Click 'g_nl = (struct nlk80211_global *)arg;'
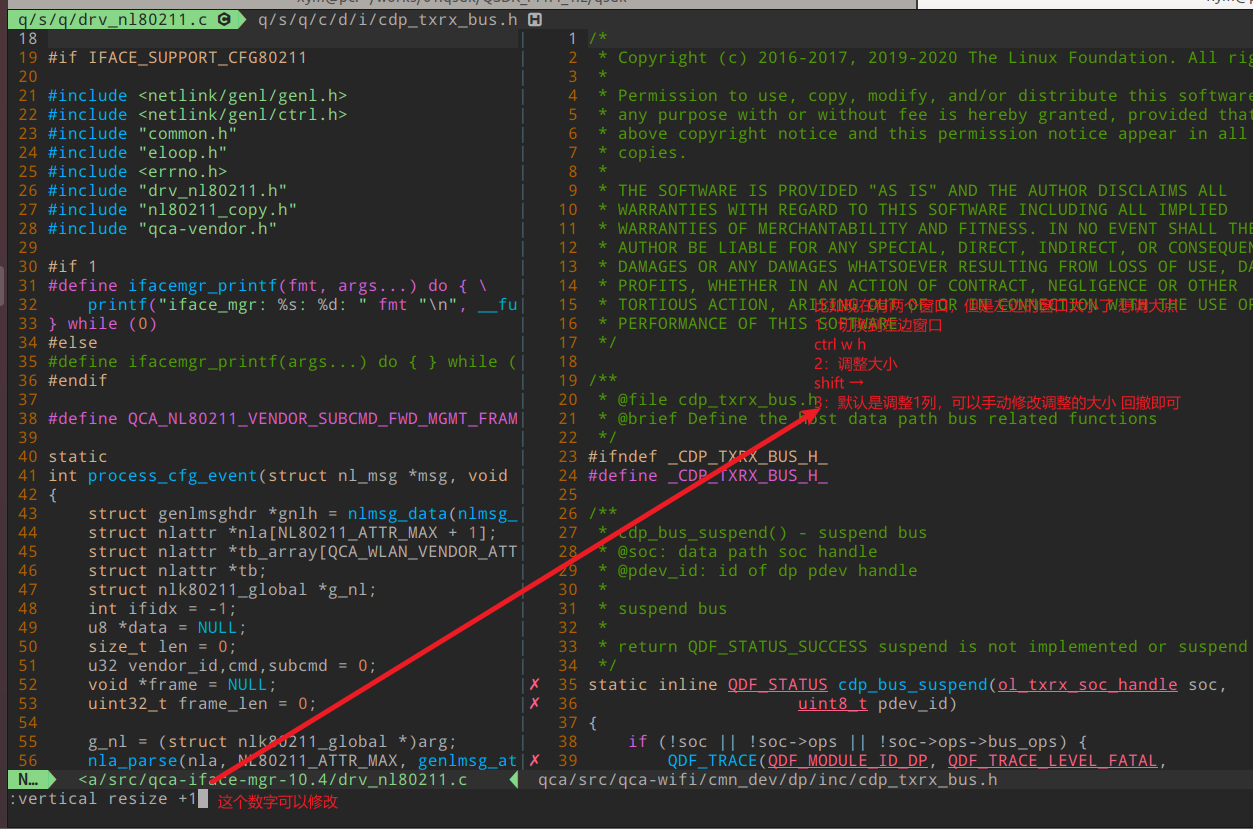1253x829 pixels. pyautogui.click(x=272, y=742)
